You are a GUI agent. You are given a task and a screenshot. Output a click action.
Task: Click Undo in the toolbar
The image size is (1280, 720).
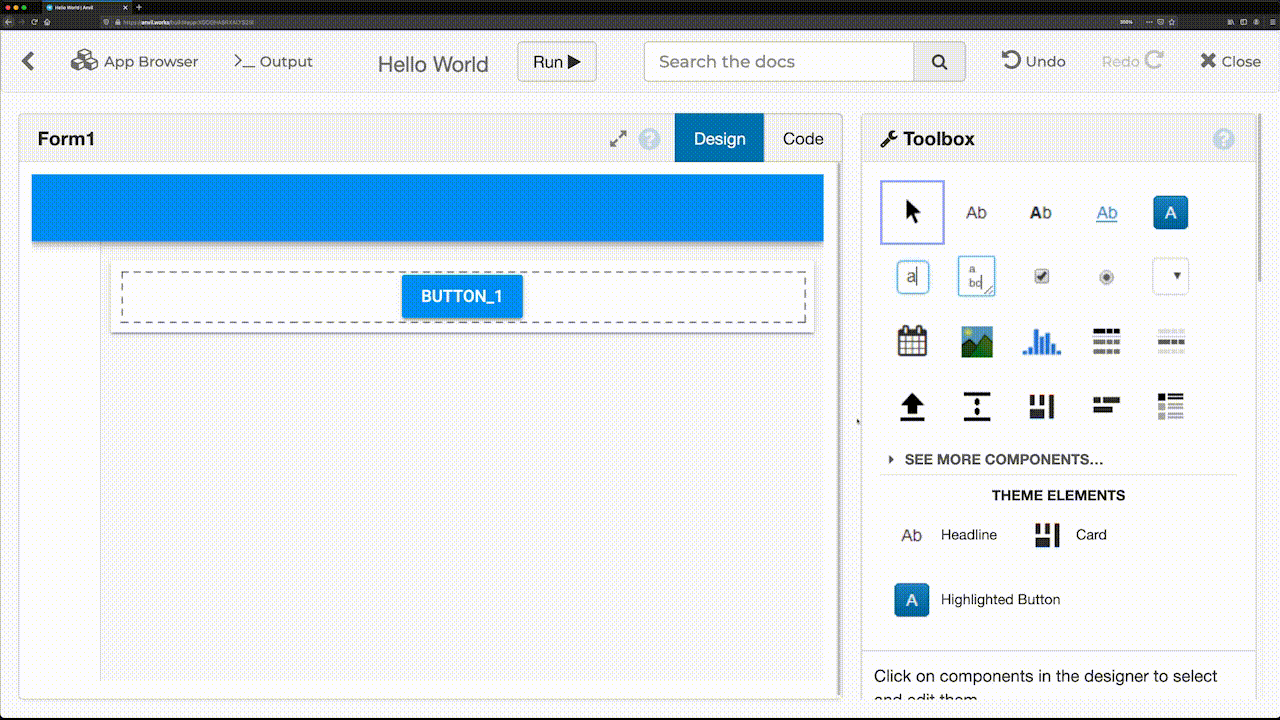pyautogui.click(x=1033, y=61)
